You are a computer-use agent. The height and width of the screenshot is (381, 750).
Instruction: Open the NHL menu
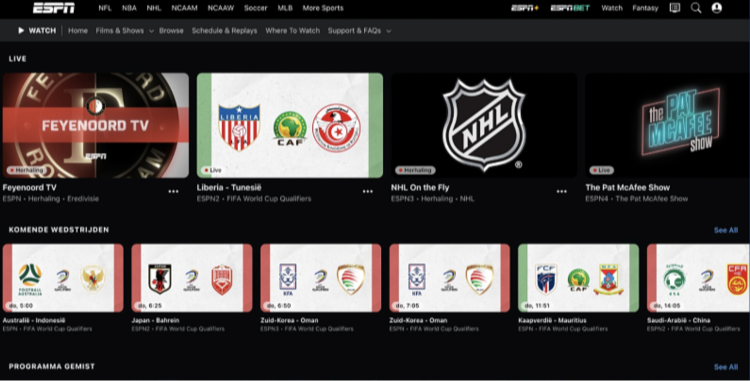pos(154,8)
